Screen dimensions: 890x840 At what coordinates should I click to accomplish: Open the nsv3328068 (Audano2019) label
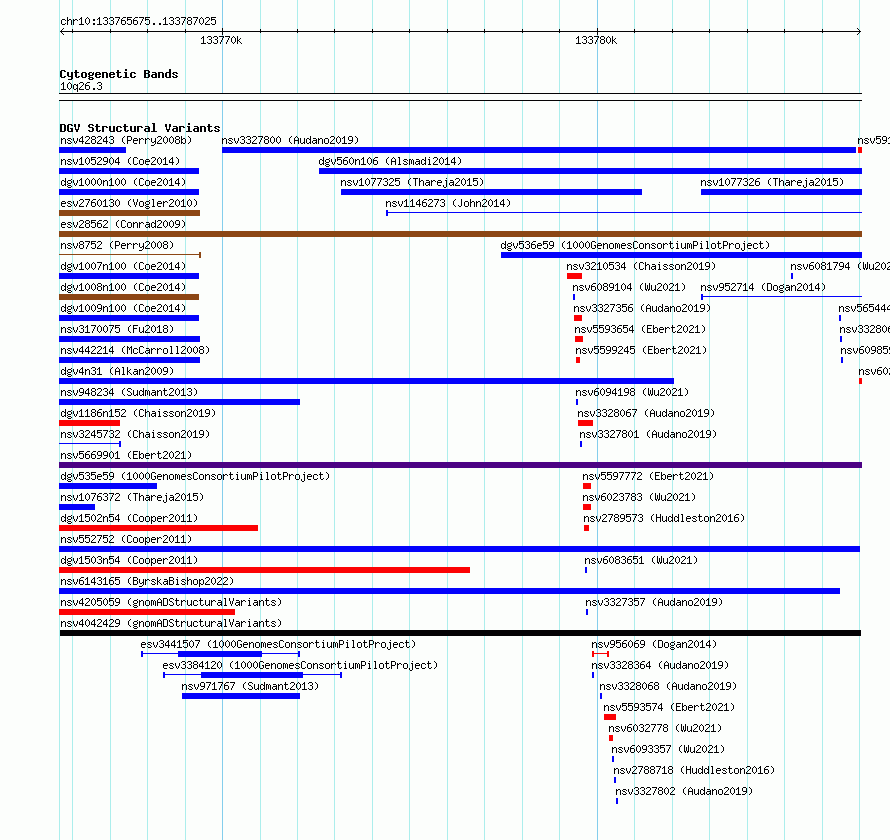tap(668, 686)
